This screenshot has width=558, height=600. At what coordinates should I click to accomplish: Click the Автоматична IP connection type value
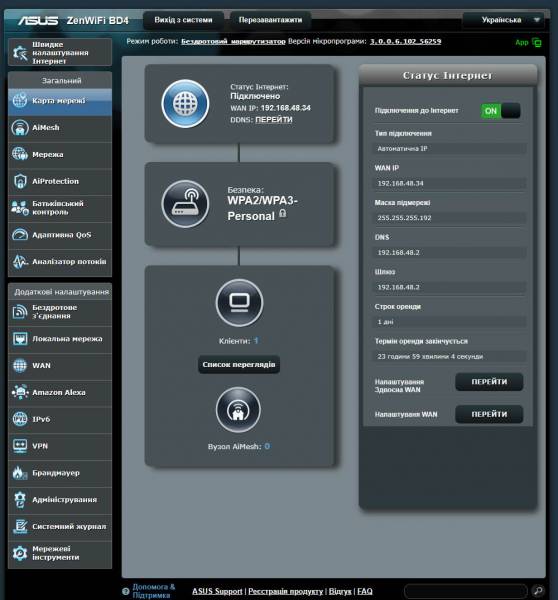(x=449, y=148)
